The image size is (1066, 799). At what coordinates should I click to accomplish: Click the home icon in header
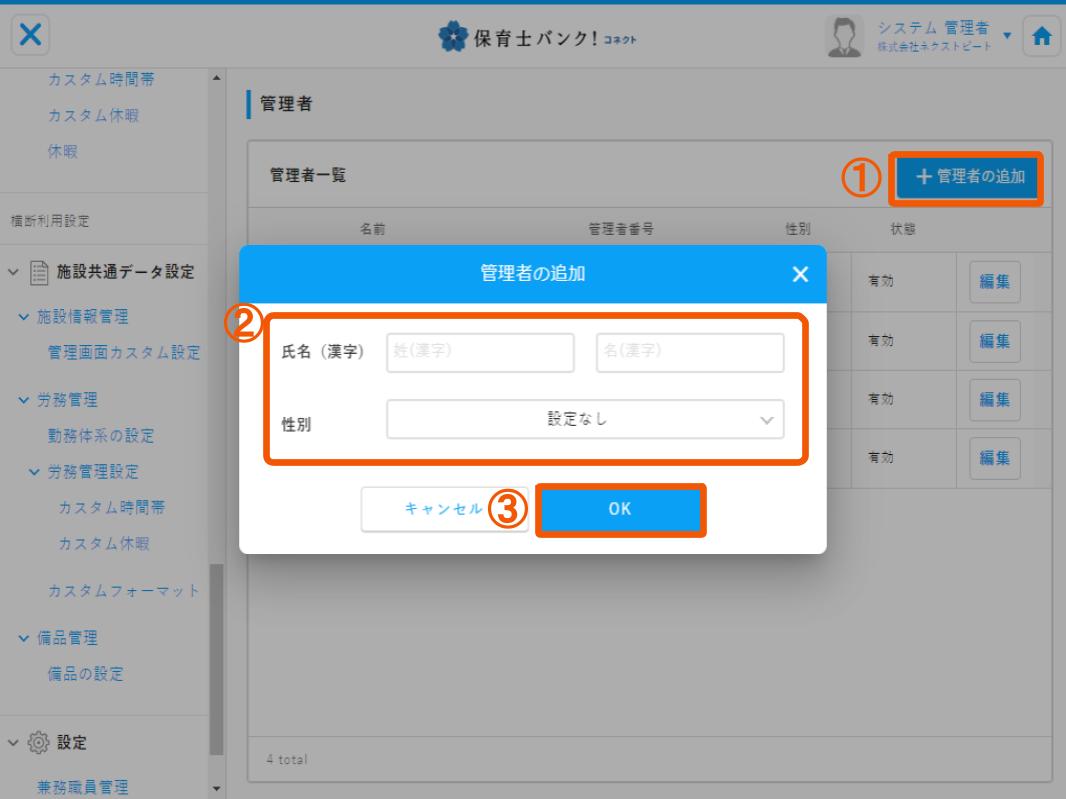(1041, 37)
